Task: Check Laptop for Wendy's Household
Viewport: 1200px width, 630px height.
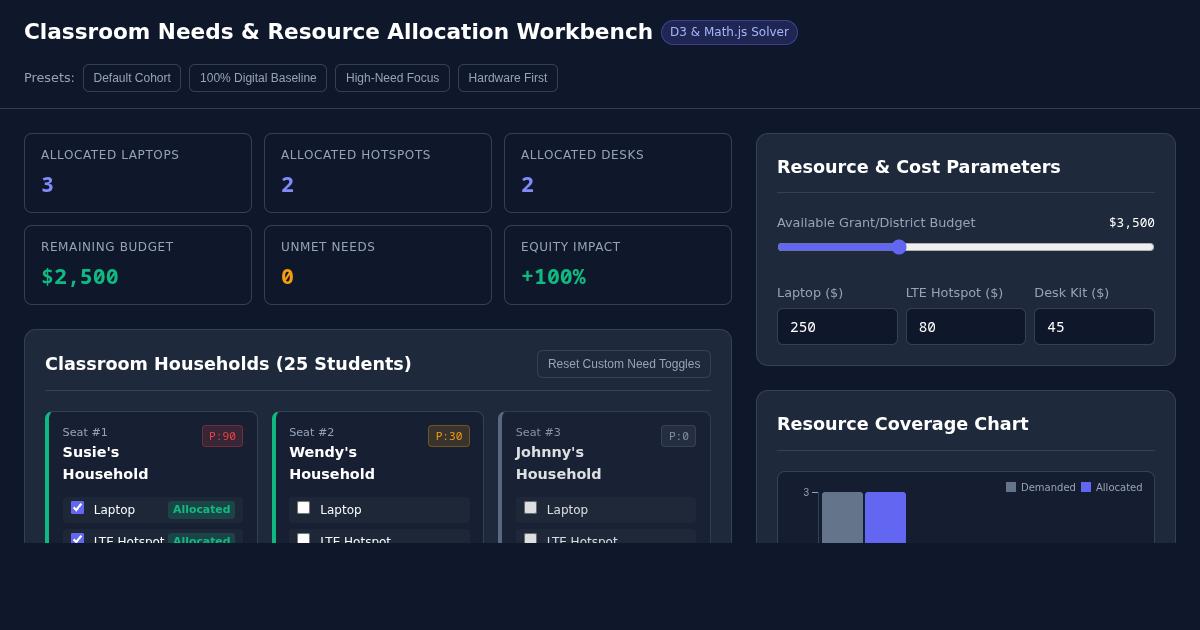Action: click(304, 508)
